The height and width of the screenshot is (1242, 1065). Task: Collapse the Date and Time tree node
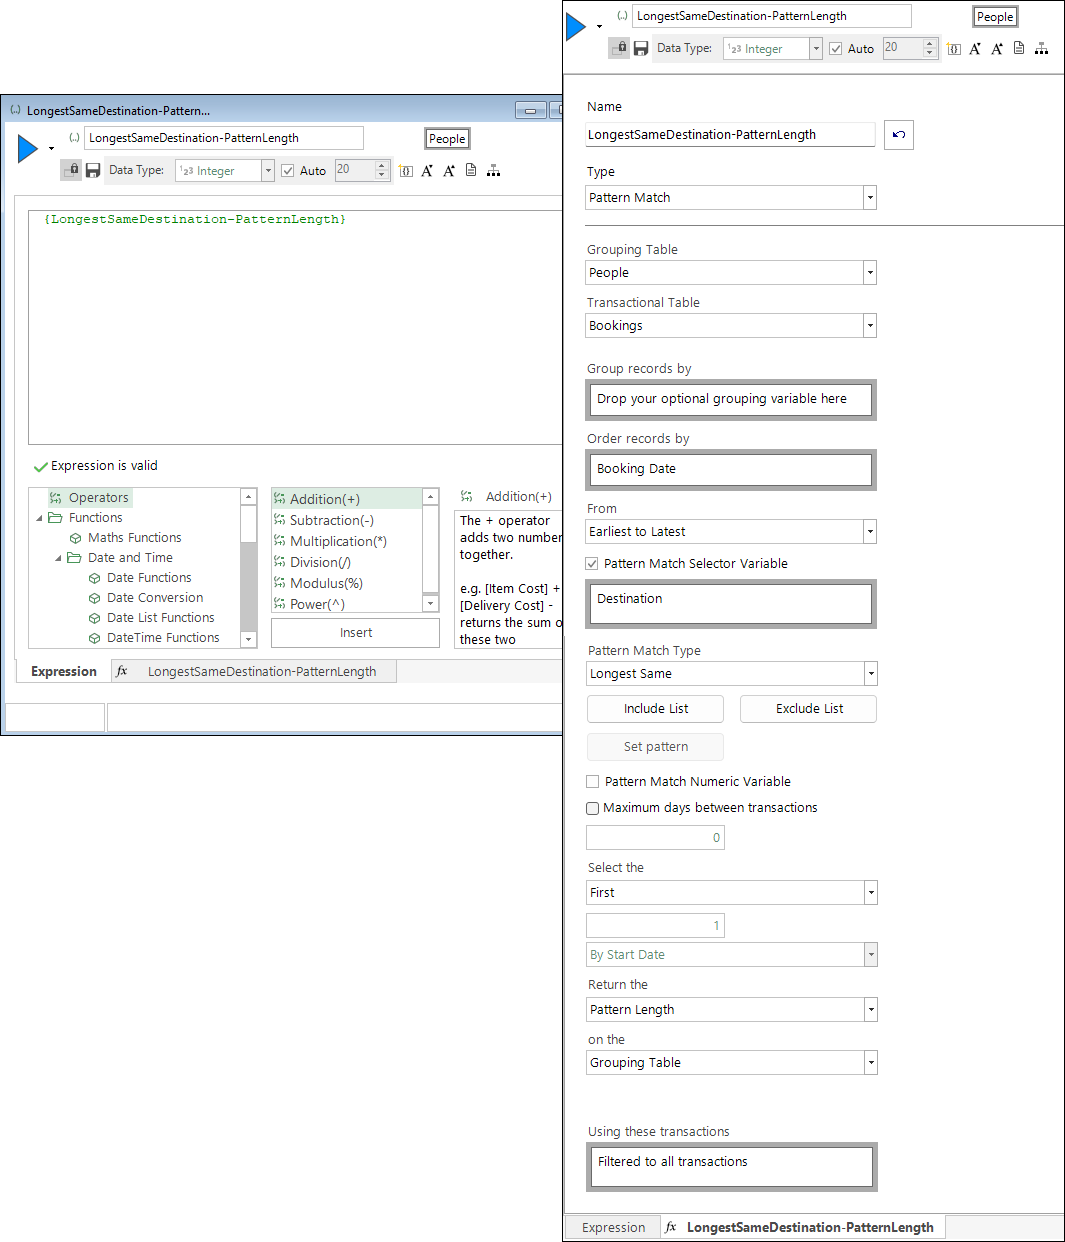[x=58, y=558]
